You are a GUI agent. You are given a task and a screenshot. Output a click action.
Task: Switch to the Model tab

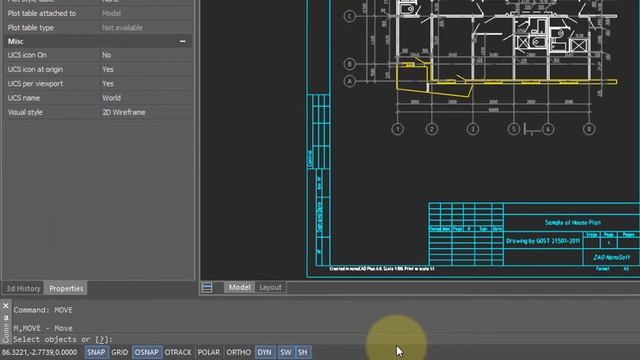[x=240, y=287]
